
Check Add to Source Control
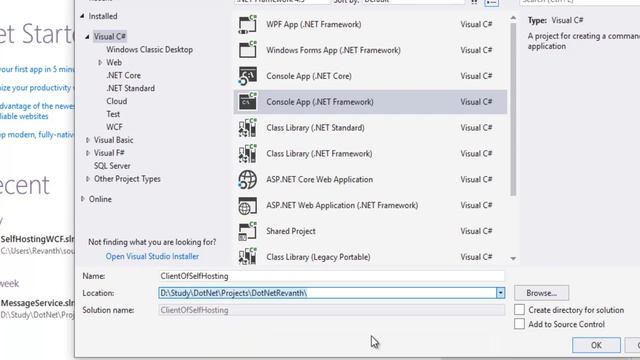click(519, 324)
